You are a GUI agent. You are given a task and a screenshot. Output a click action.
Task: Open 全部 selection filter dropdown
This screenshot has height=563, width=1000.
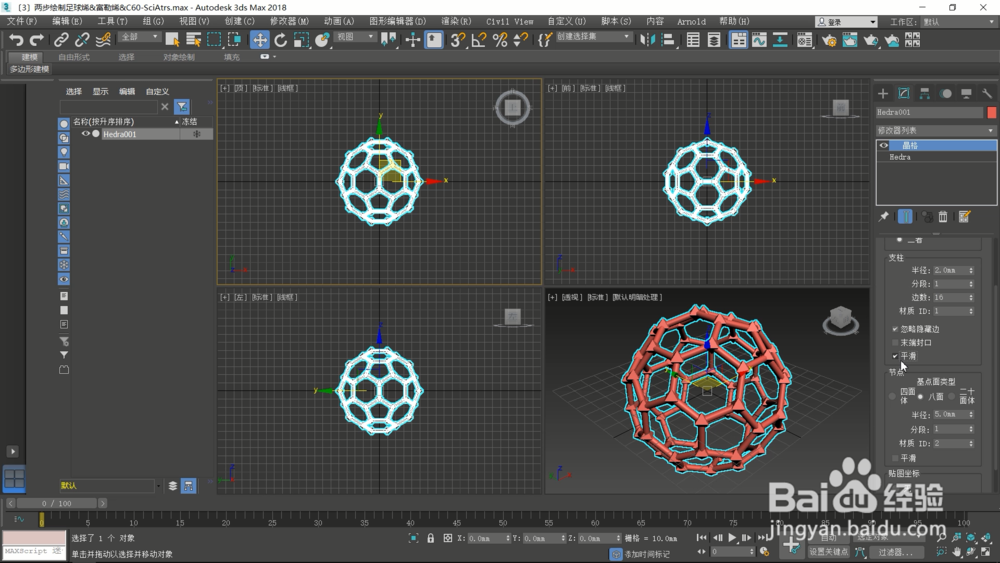coord(139,37)
